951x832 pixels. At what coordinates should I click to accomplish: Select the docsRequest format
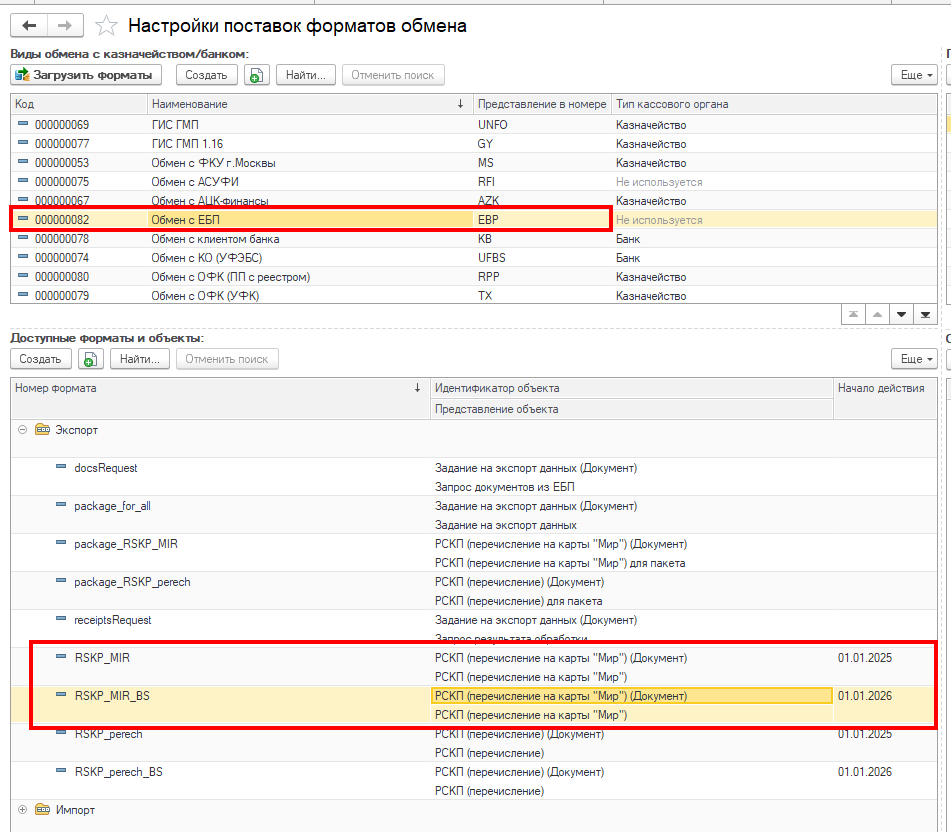(474, 477)
